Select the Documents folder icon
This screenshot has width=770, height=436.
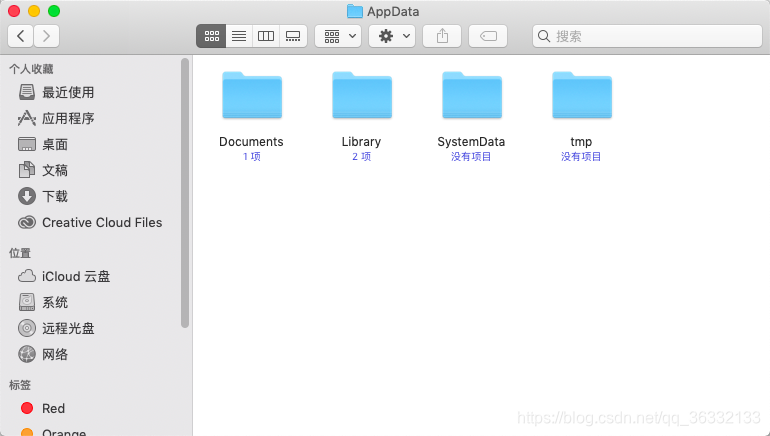[x=252, y=95]
